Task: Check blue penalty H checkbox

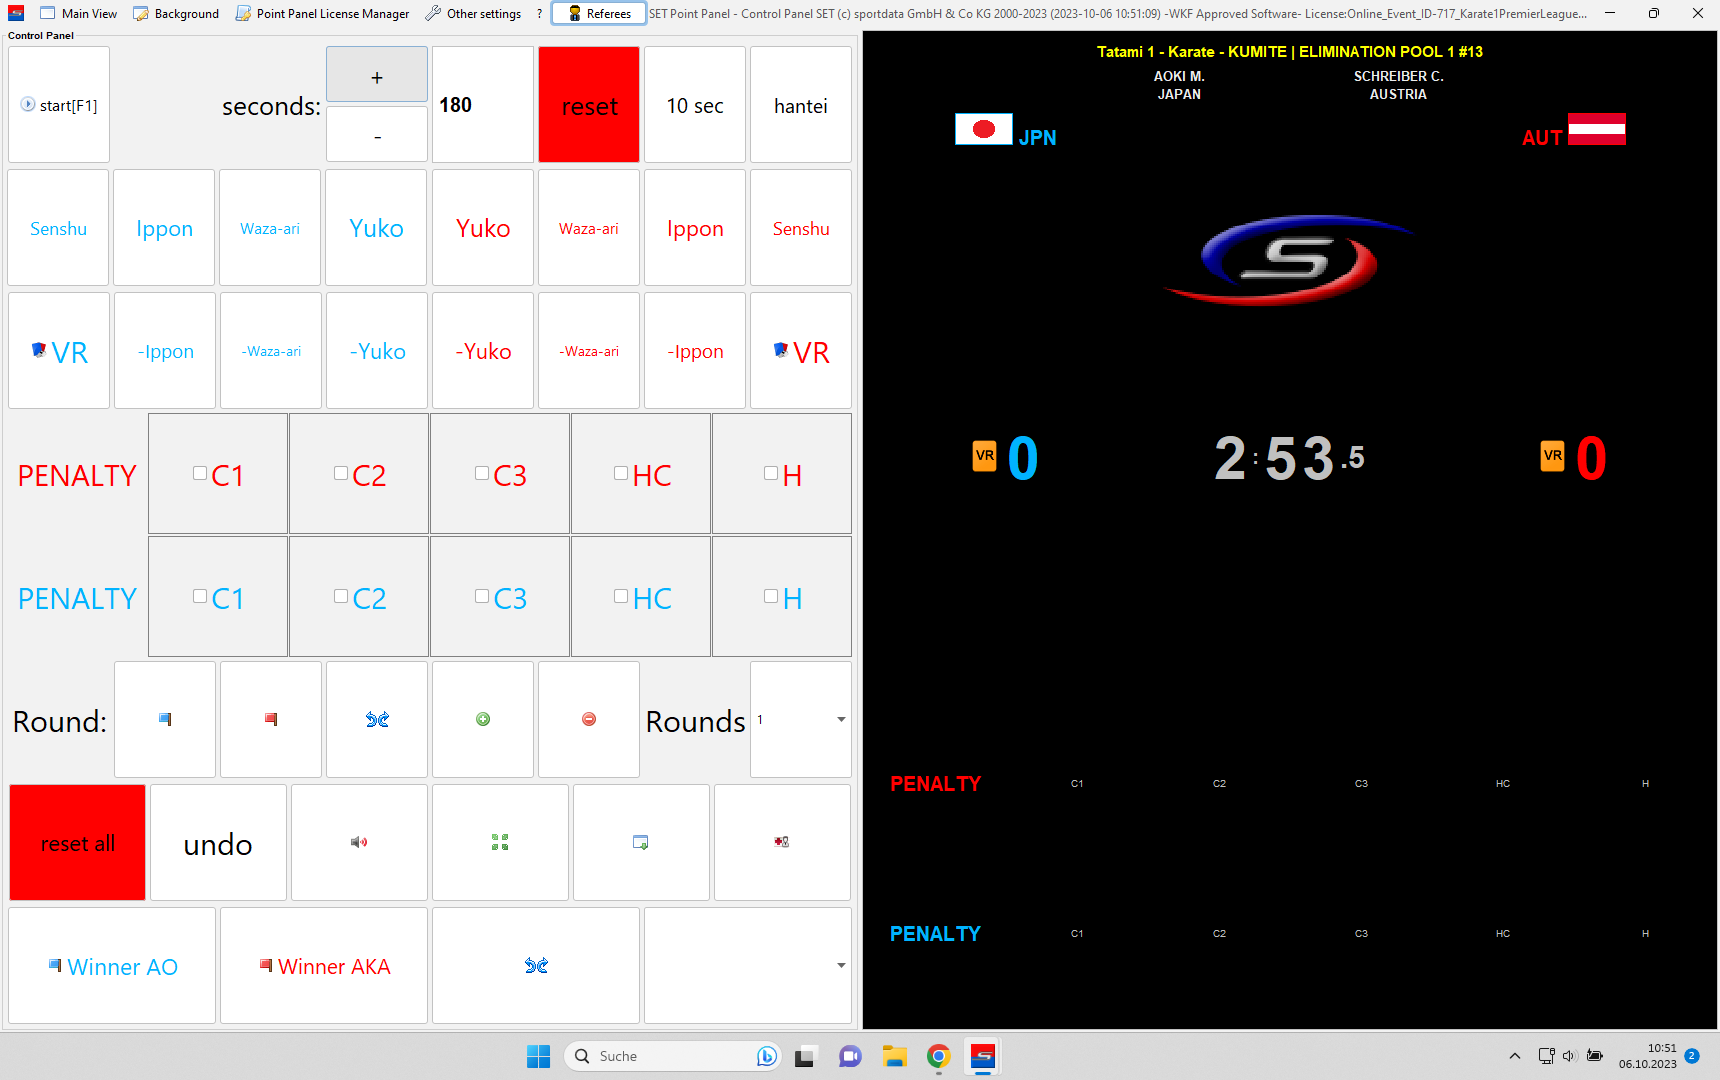Action: coord(771,596)
